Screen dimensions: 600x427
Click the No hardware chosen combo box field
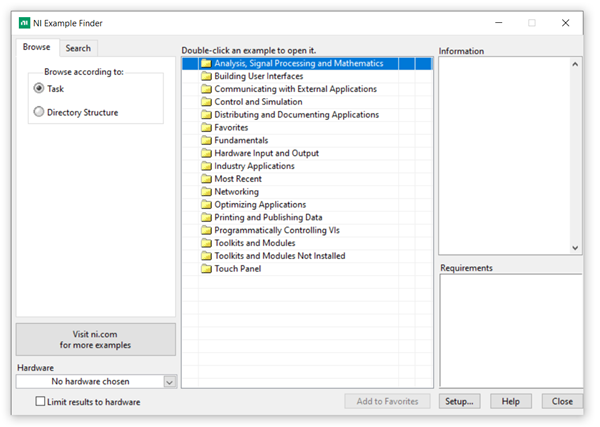(x=90, y=381)
